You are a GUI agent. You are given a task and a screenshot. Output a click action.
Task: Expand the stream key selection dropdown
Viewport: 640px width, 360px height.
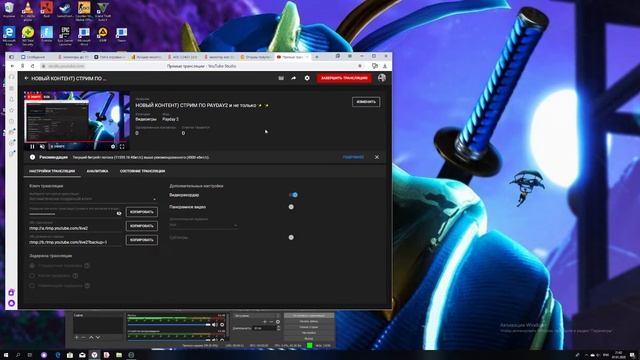click(x=154, y=199)
